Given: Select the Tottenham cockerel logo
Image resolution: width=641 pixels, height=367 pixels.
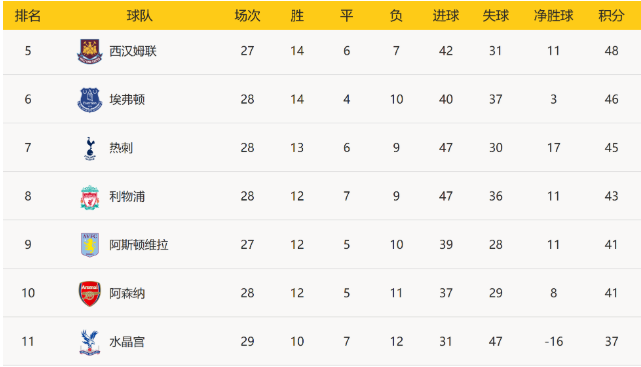Looking at the screenshot, I should tap(90, 148).
